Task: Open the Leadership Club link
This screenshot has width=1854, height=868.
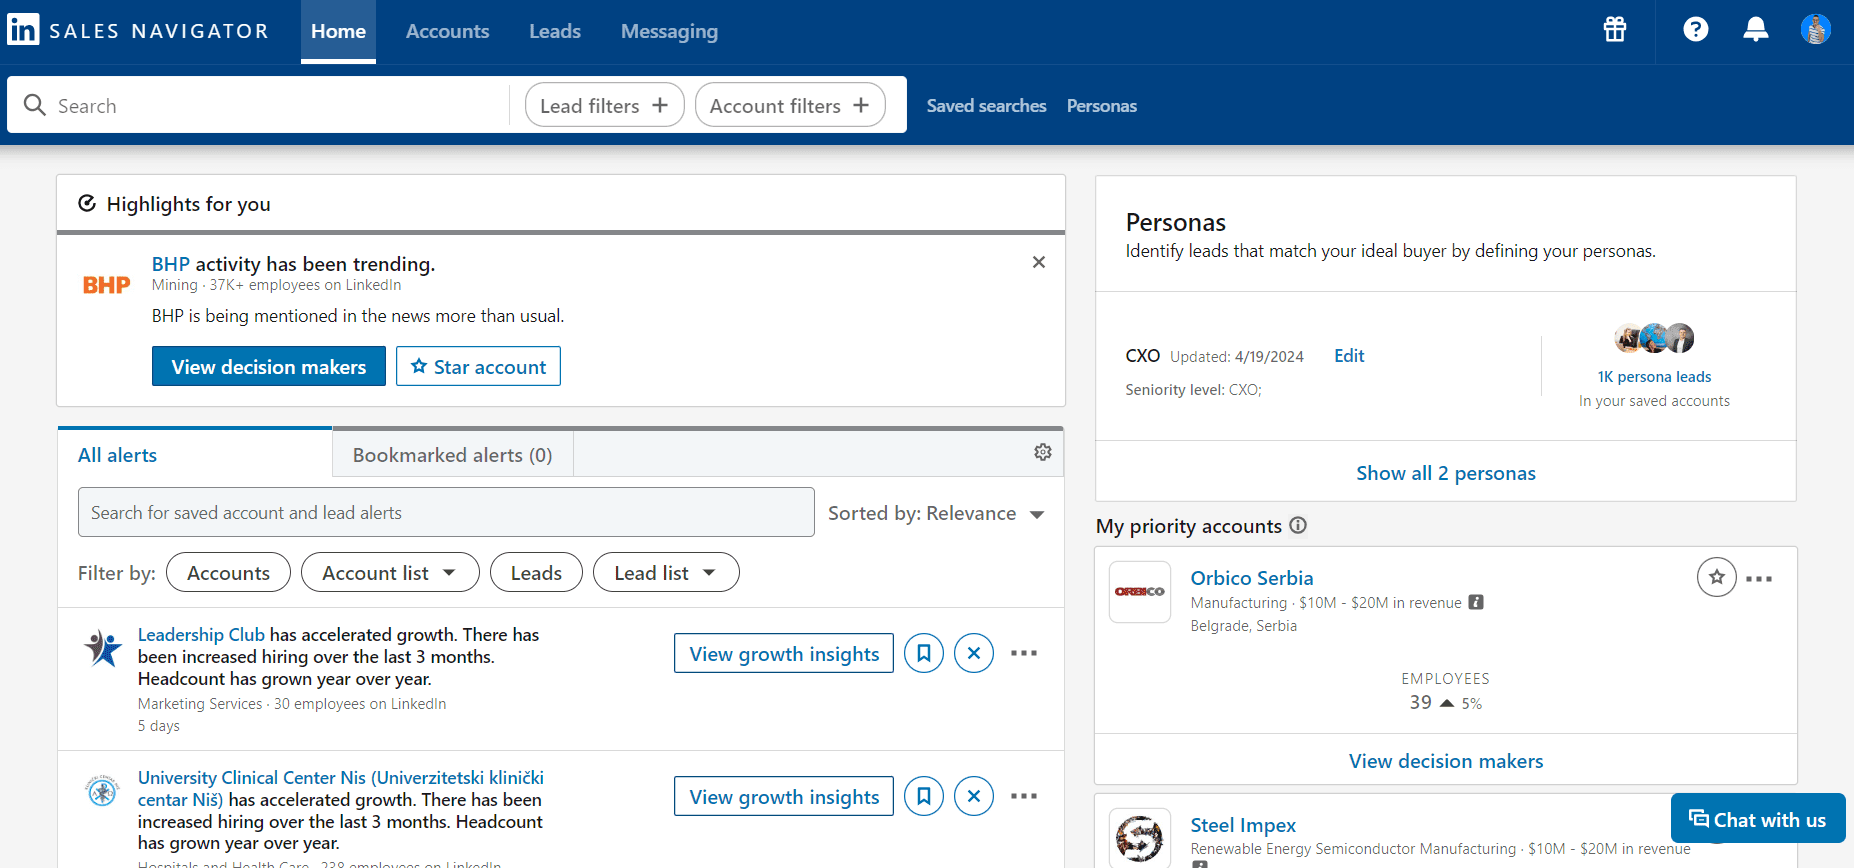Action: [201, 634]
